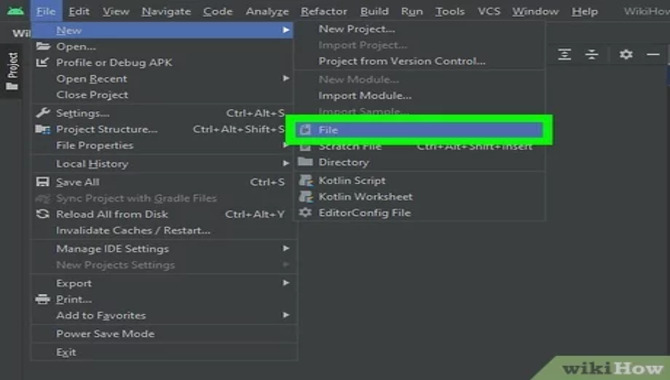The image size is (670, 380).
Task: Open the Project side tool tab
Action: point(12,71)
